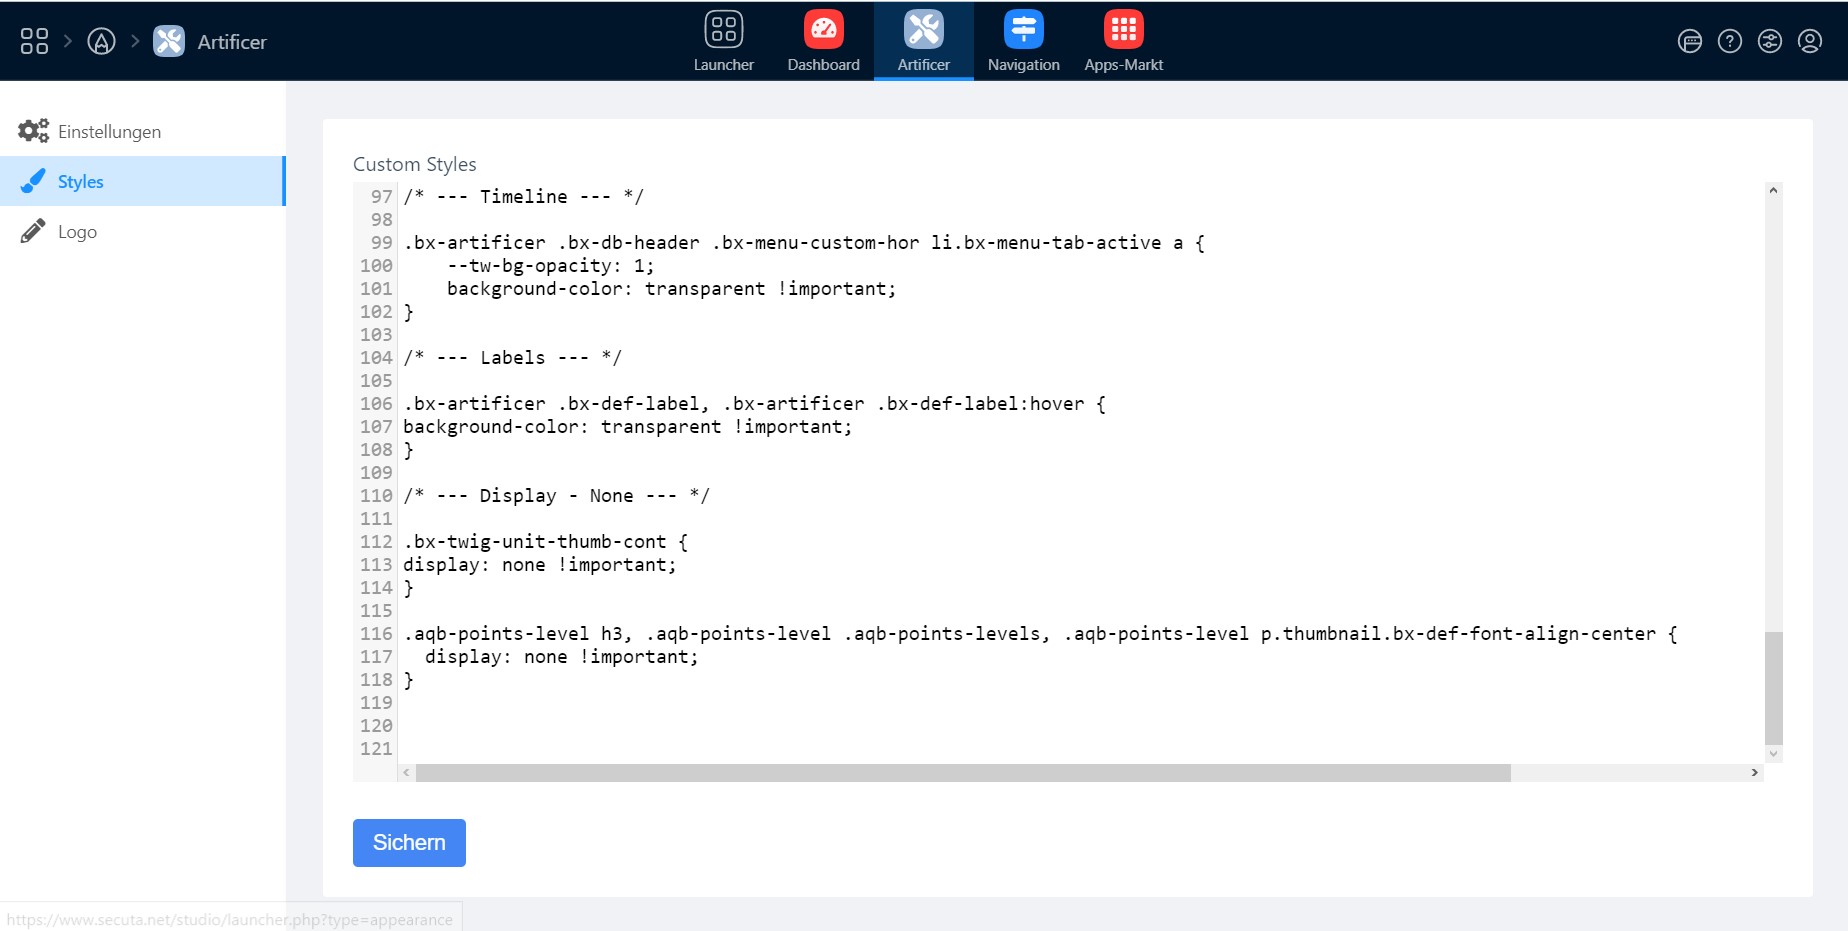Open the Logo sidebar item
The width and height of the screenshot is (1848, 931).
pyautogui.click(x=77, y=232)
